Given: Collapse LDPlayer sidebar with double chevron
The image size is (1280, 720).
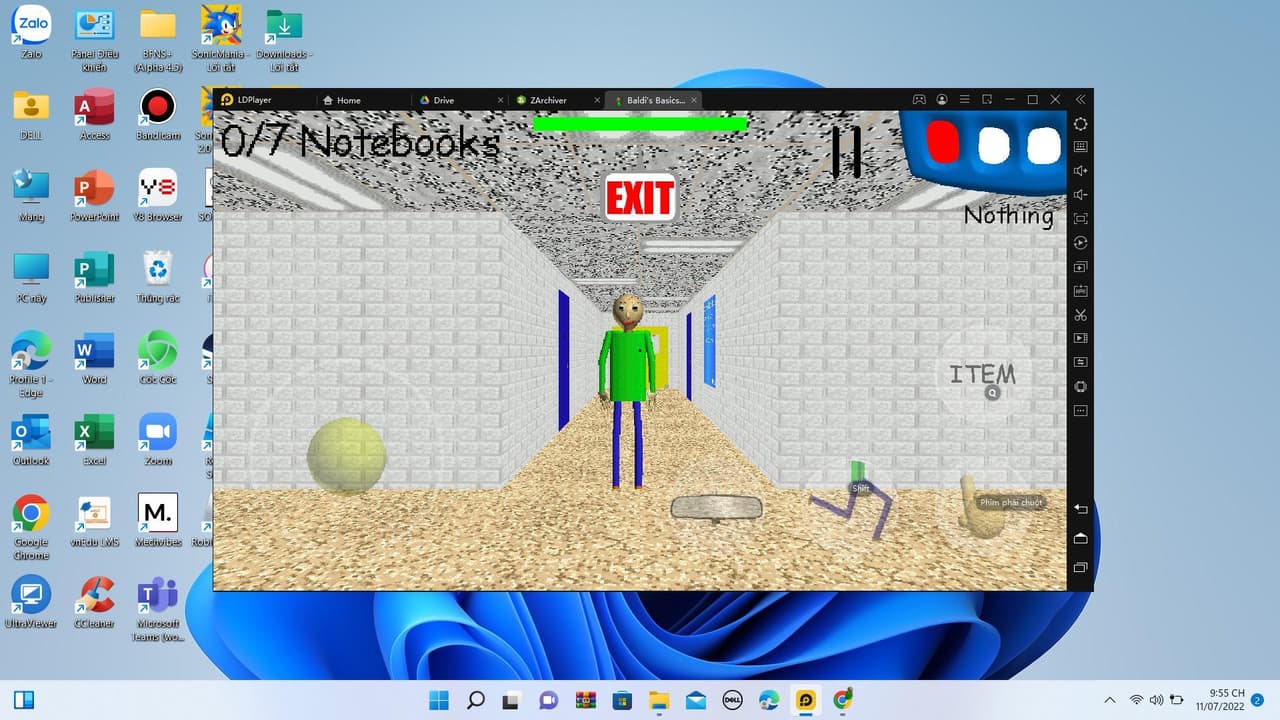Looking at the screenshot, I should pos(1080,100).
